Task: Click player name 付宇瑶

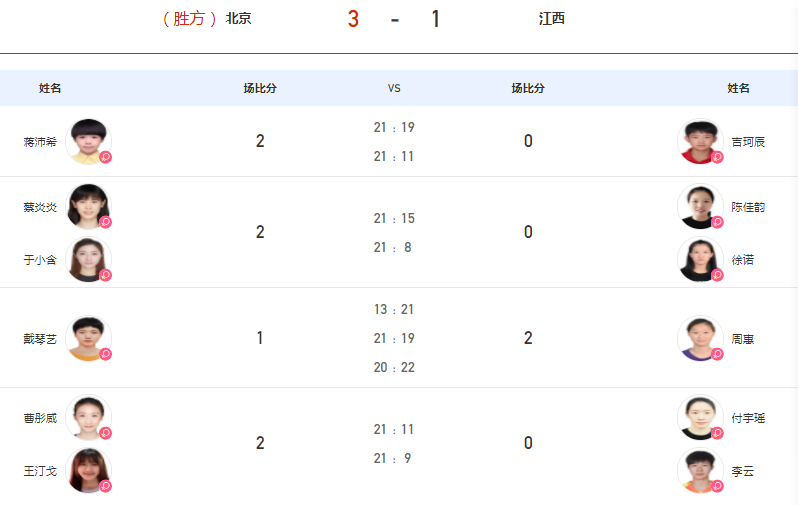Action: [x=748, y=418]
